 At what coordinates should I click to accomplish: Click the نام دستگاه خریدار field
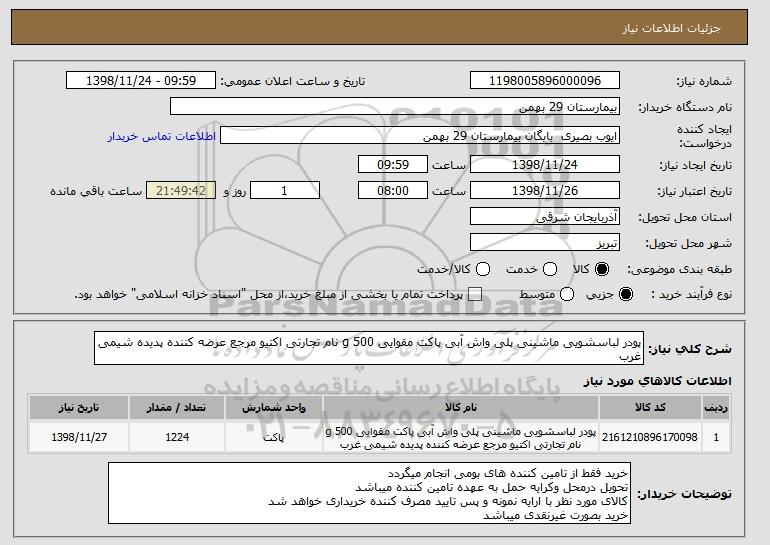pos(395,107)
